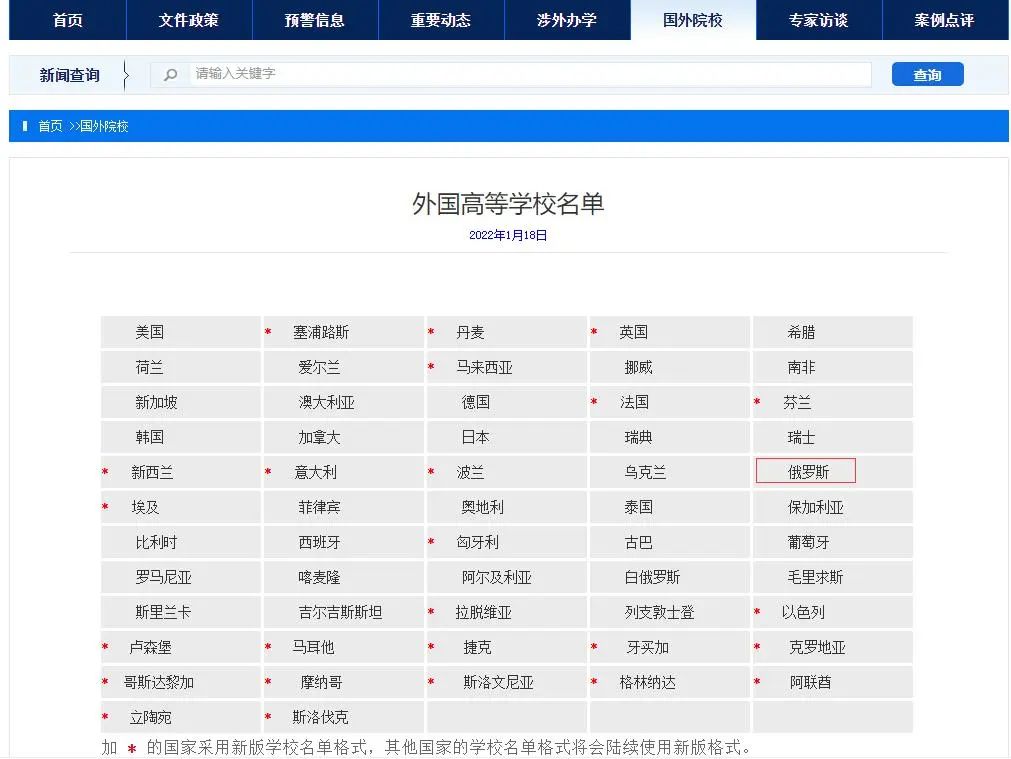Click the magnifier search icon
Viewport: 1011px width, 759px height.
coord(170,73)
